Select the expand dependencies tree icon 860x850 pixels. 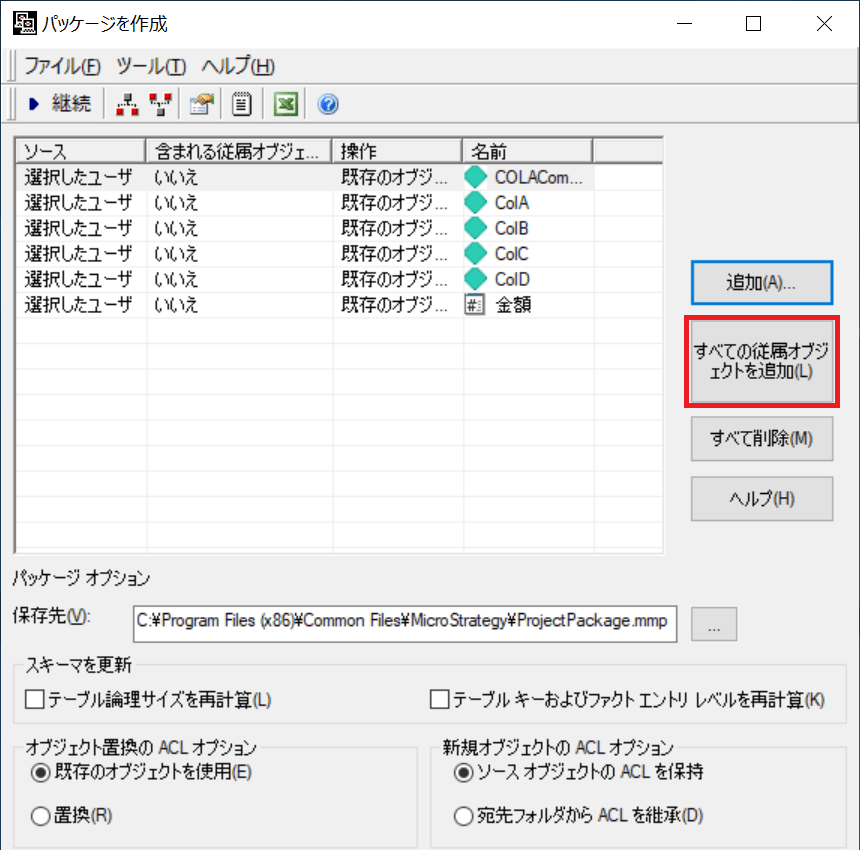(126, 103)
